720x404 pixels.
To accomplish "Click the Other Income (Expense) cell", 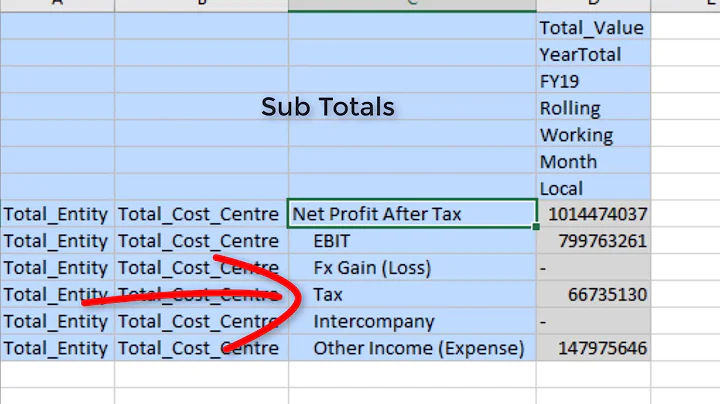I will click(412, 348).
